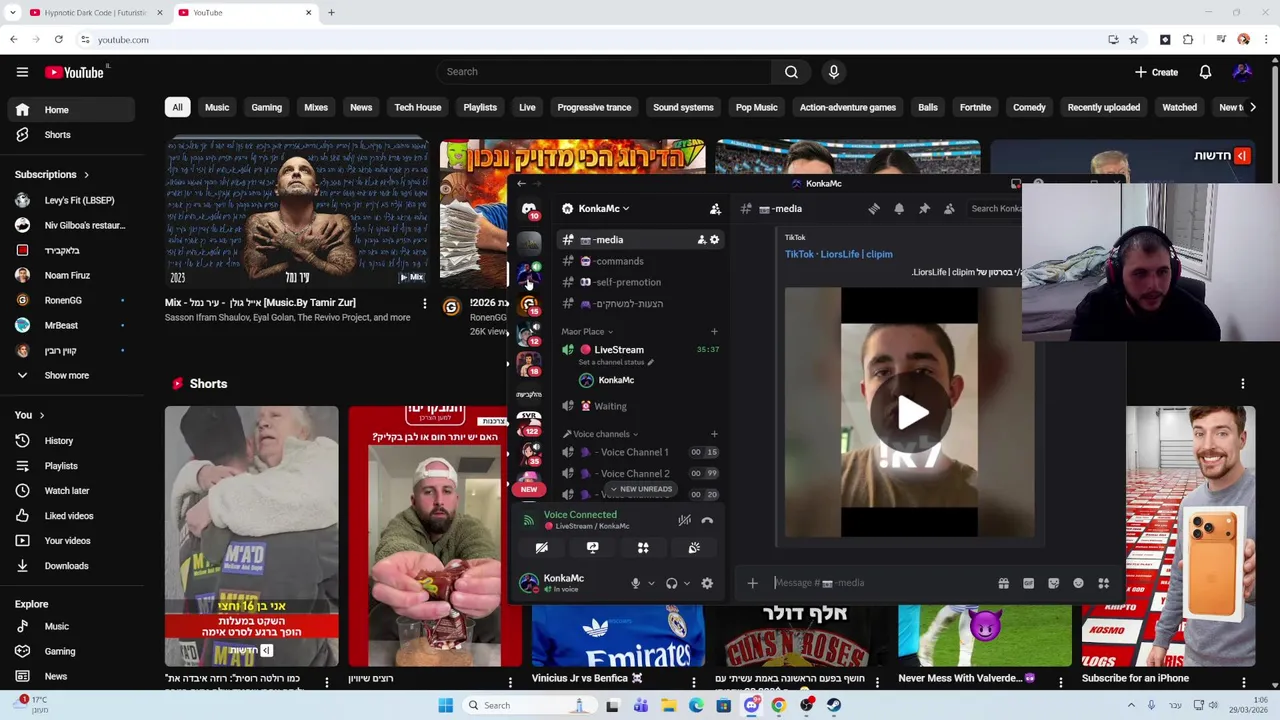Open YouTube notifications bell
The image size is (1280, 720).
[x=1205, y=72]
